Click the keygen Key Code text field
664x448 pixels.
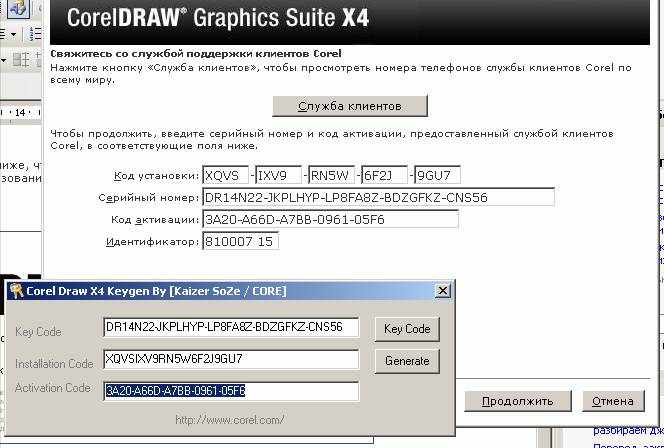230,328
